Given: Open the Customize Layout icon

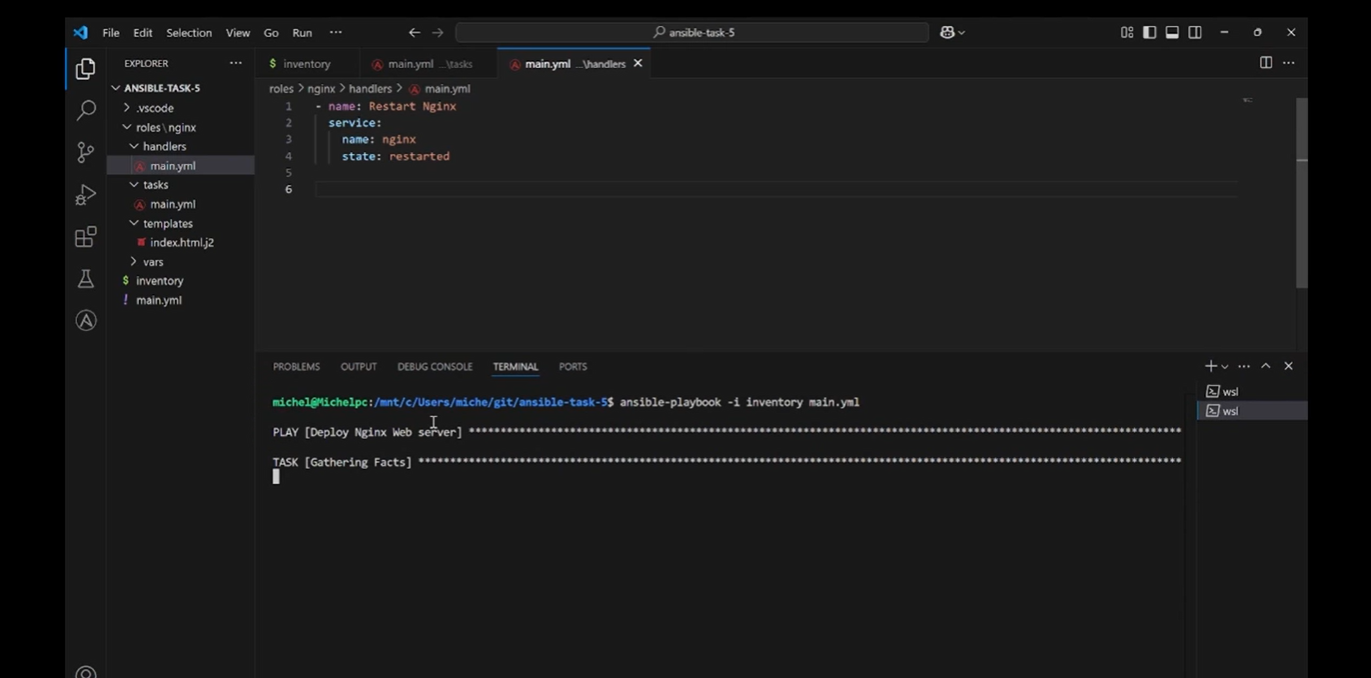Looking at the screenshot, I should pos(1127,33).
